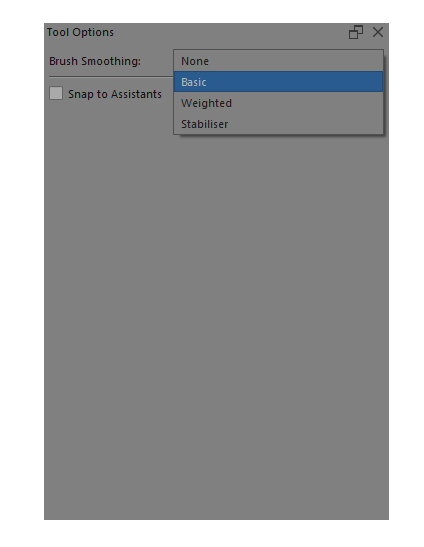Screen dimensions: 424x547
Task: Click the first item in the smoothing list
Action: point(278,61)
